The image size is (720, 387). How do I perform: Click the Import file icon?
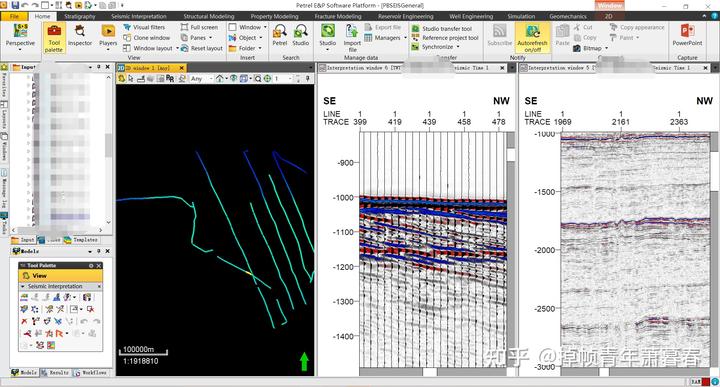pyautogui.click(x=352, y=38)
